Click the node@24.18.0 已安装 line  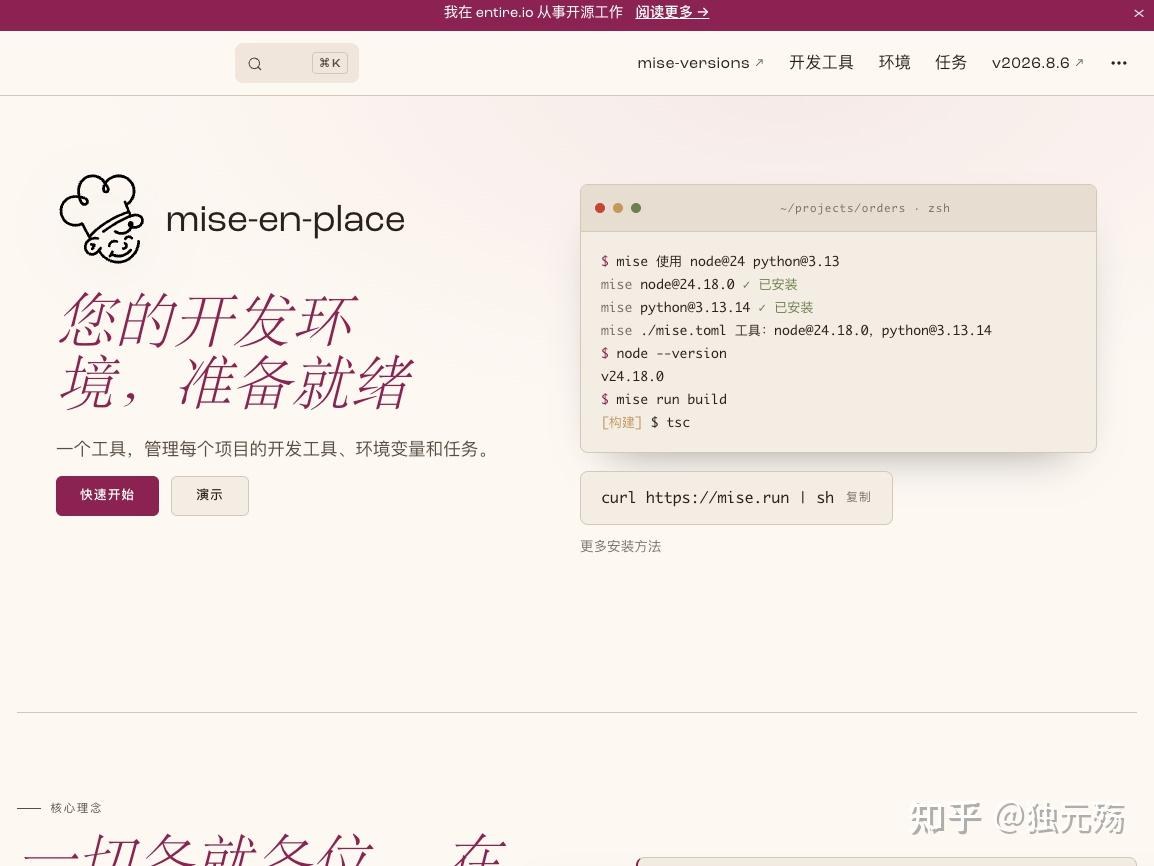[x=699, y=285]
